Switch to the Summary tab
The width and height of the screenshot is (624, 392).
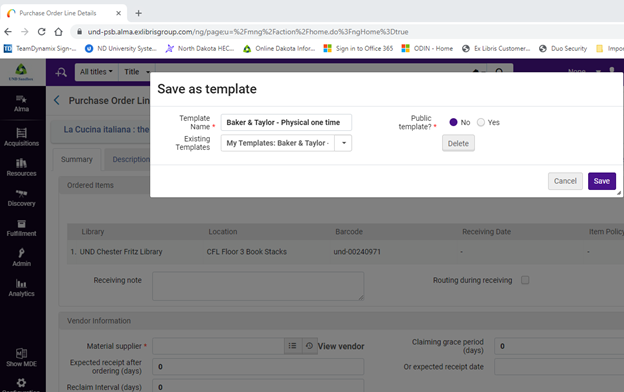point(77,159)
